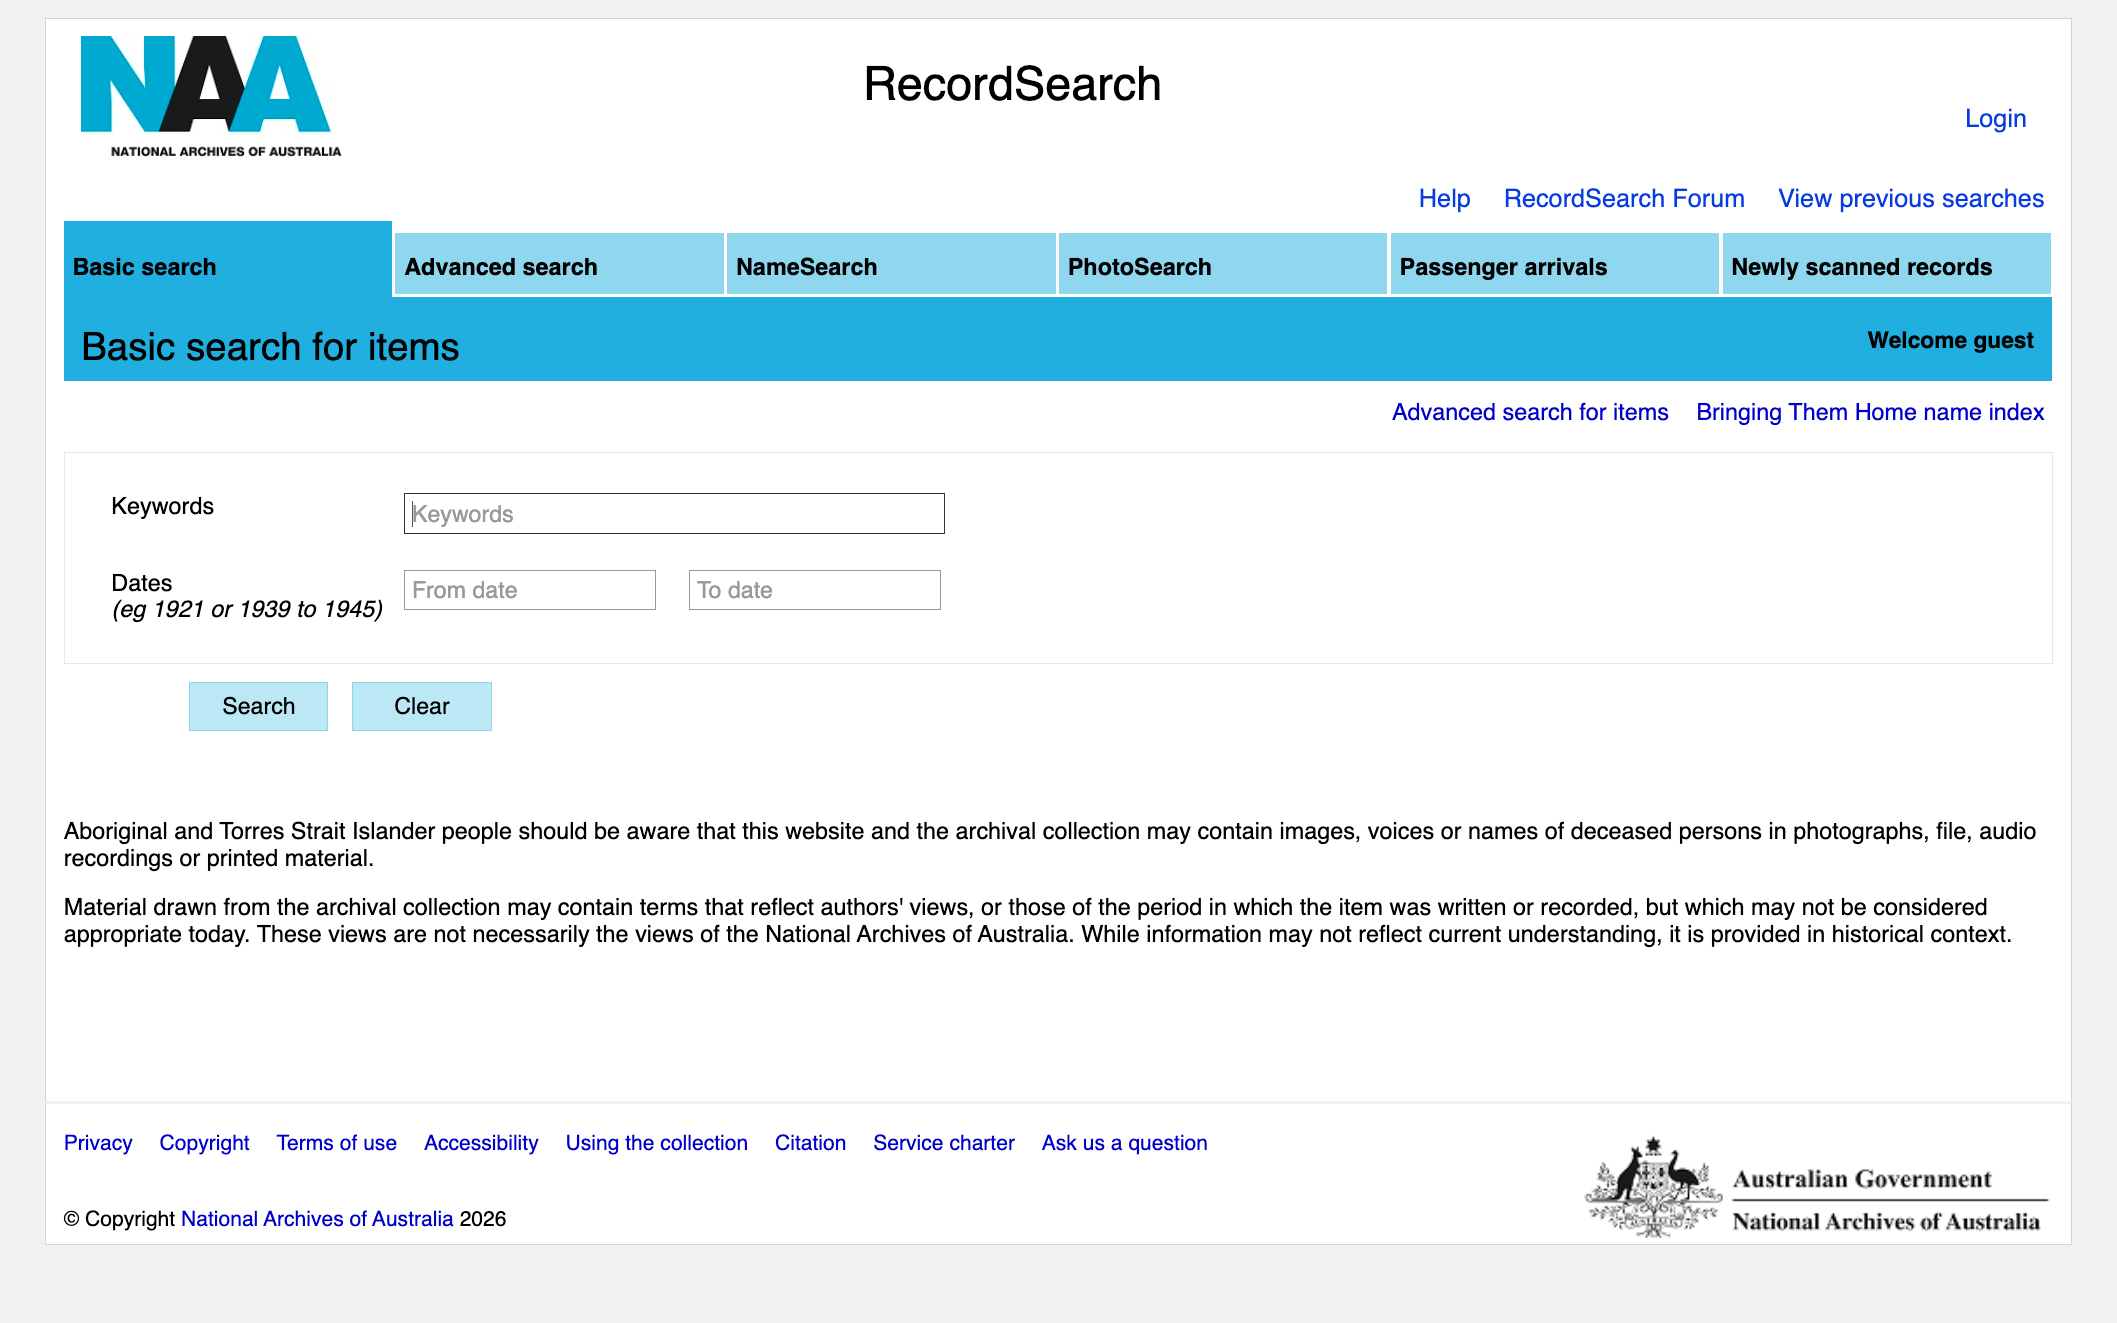Switch to the NameSearch tab
Viewport: 2117px width, 1323px height.
point(891,265)
